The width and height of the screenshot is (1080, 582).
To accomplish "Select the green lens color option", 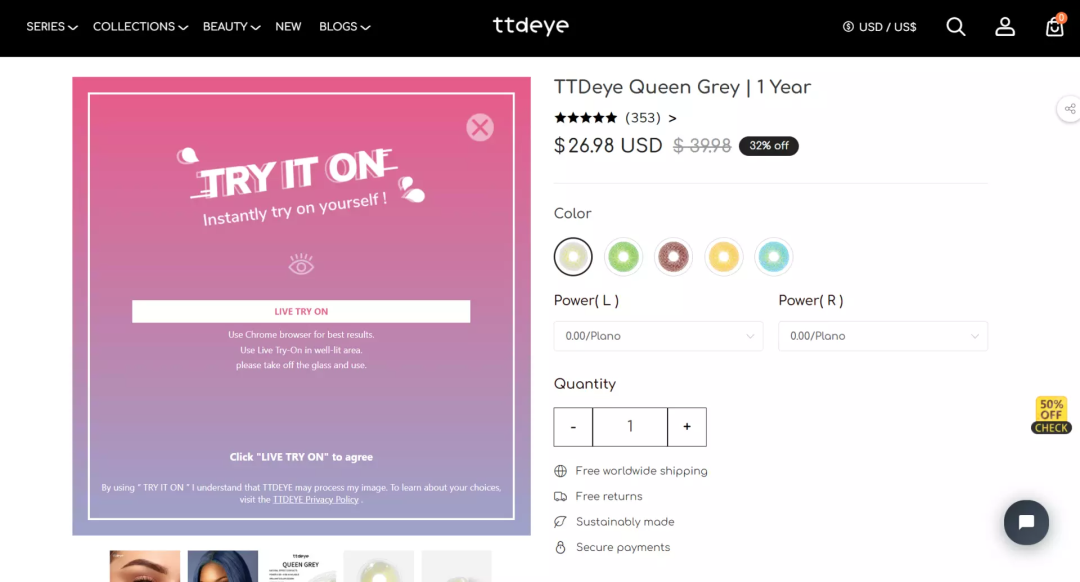I will click(623, 257).
